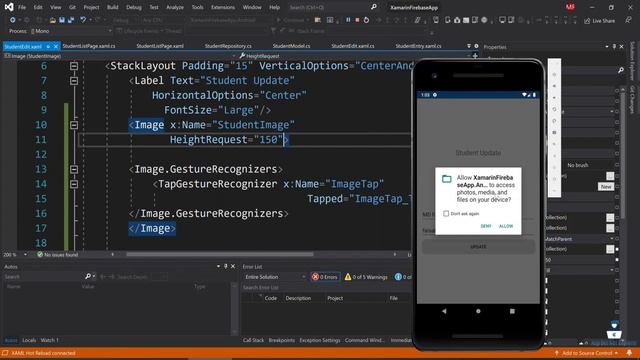Click the search magnifier in title bar
This screenshot has width=640, height=360.
click(x=373, y=7)
